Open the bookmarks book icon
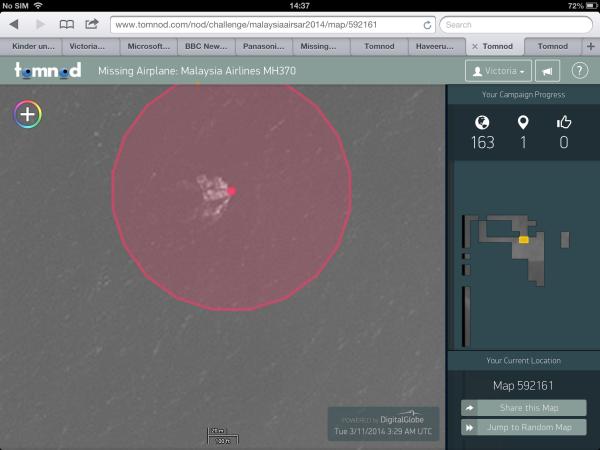This screenshot has width=600, height=450. point(67,24)
